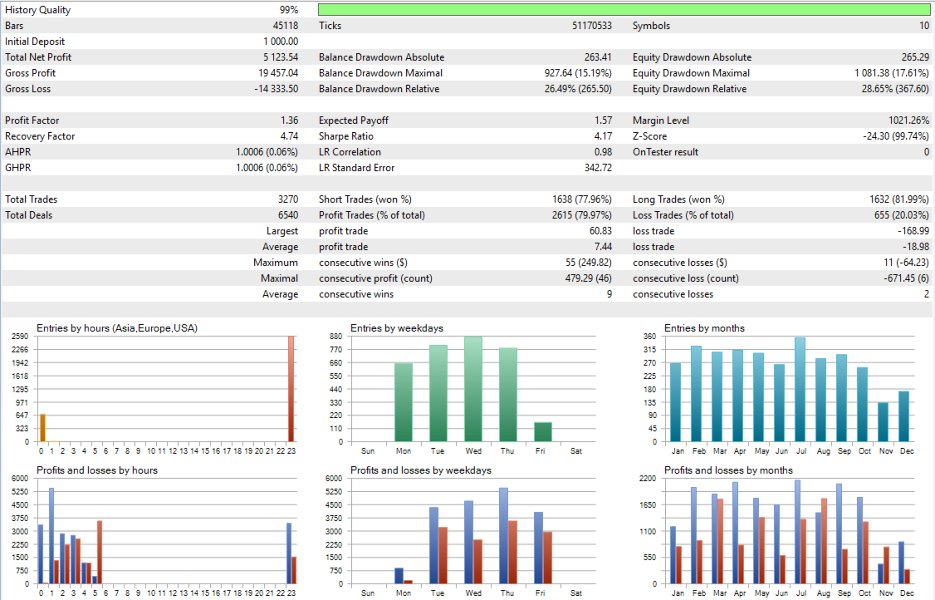This screenshot has width=935, height=600.
Task: Click the Gross Profit value 19 457.04
Action: 278,73
